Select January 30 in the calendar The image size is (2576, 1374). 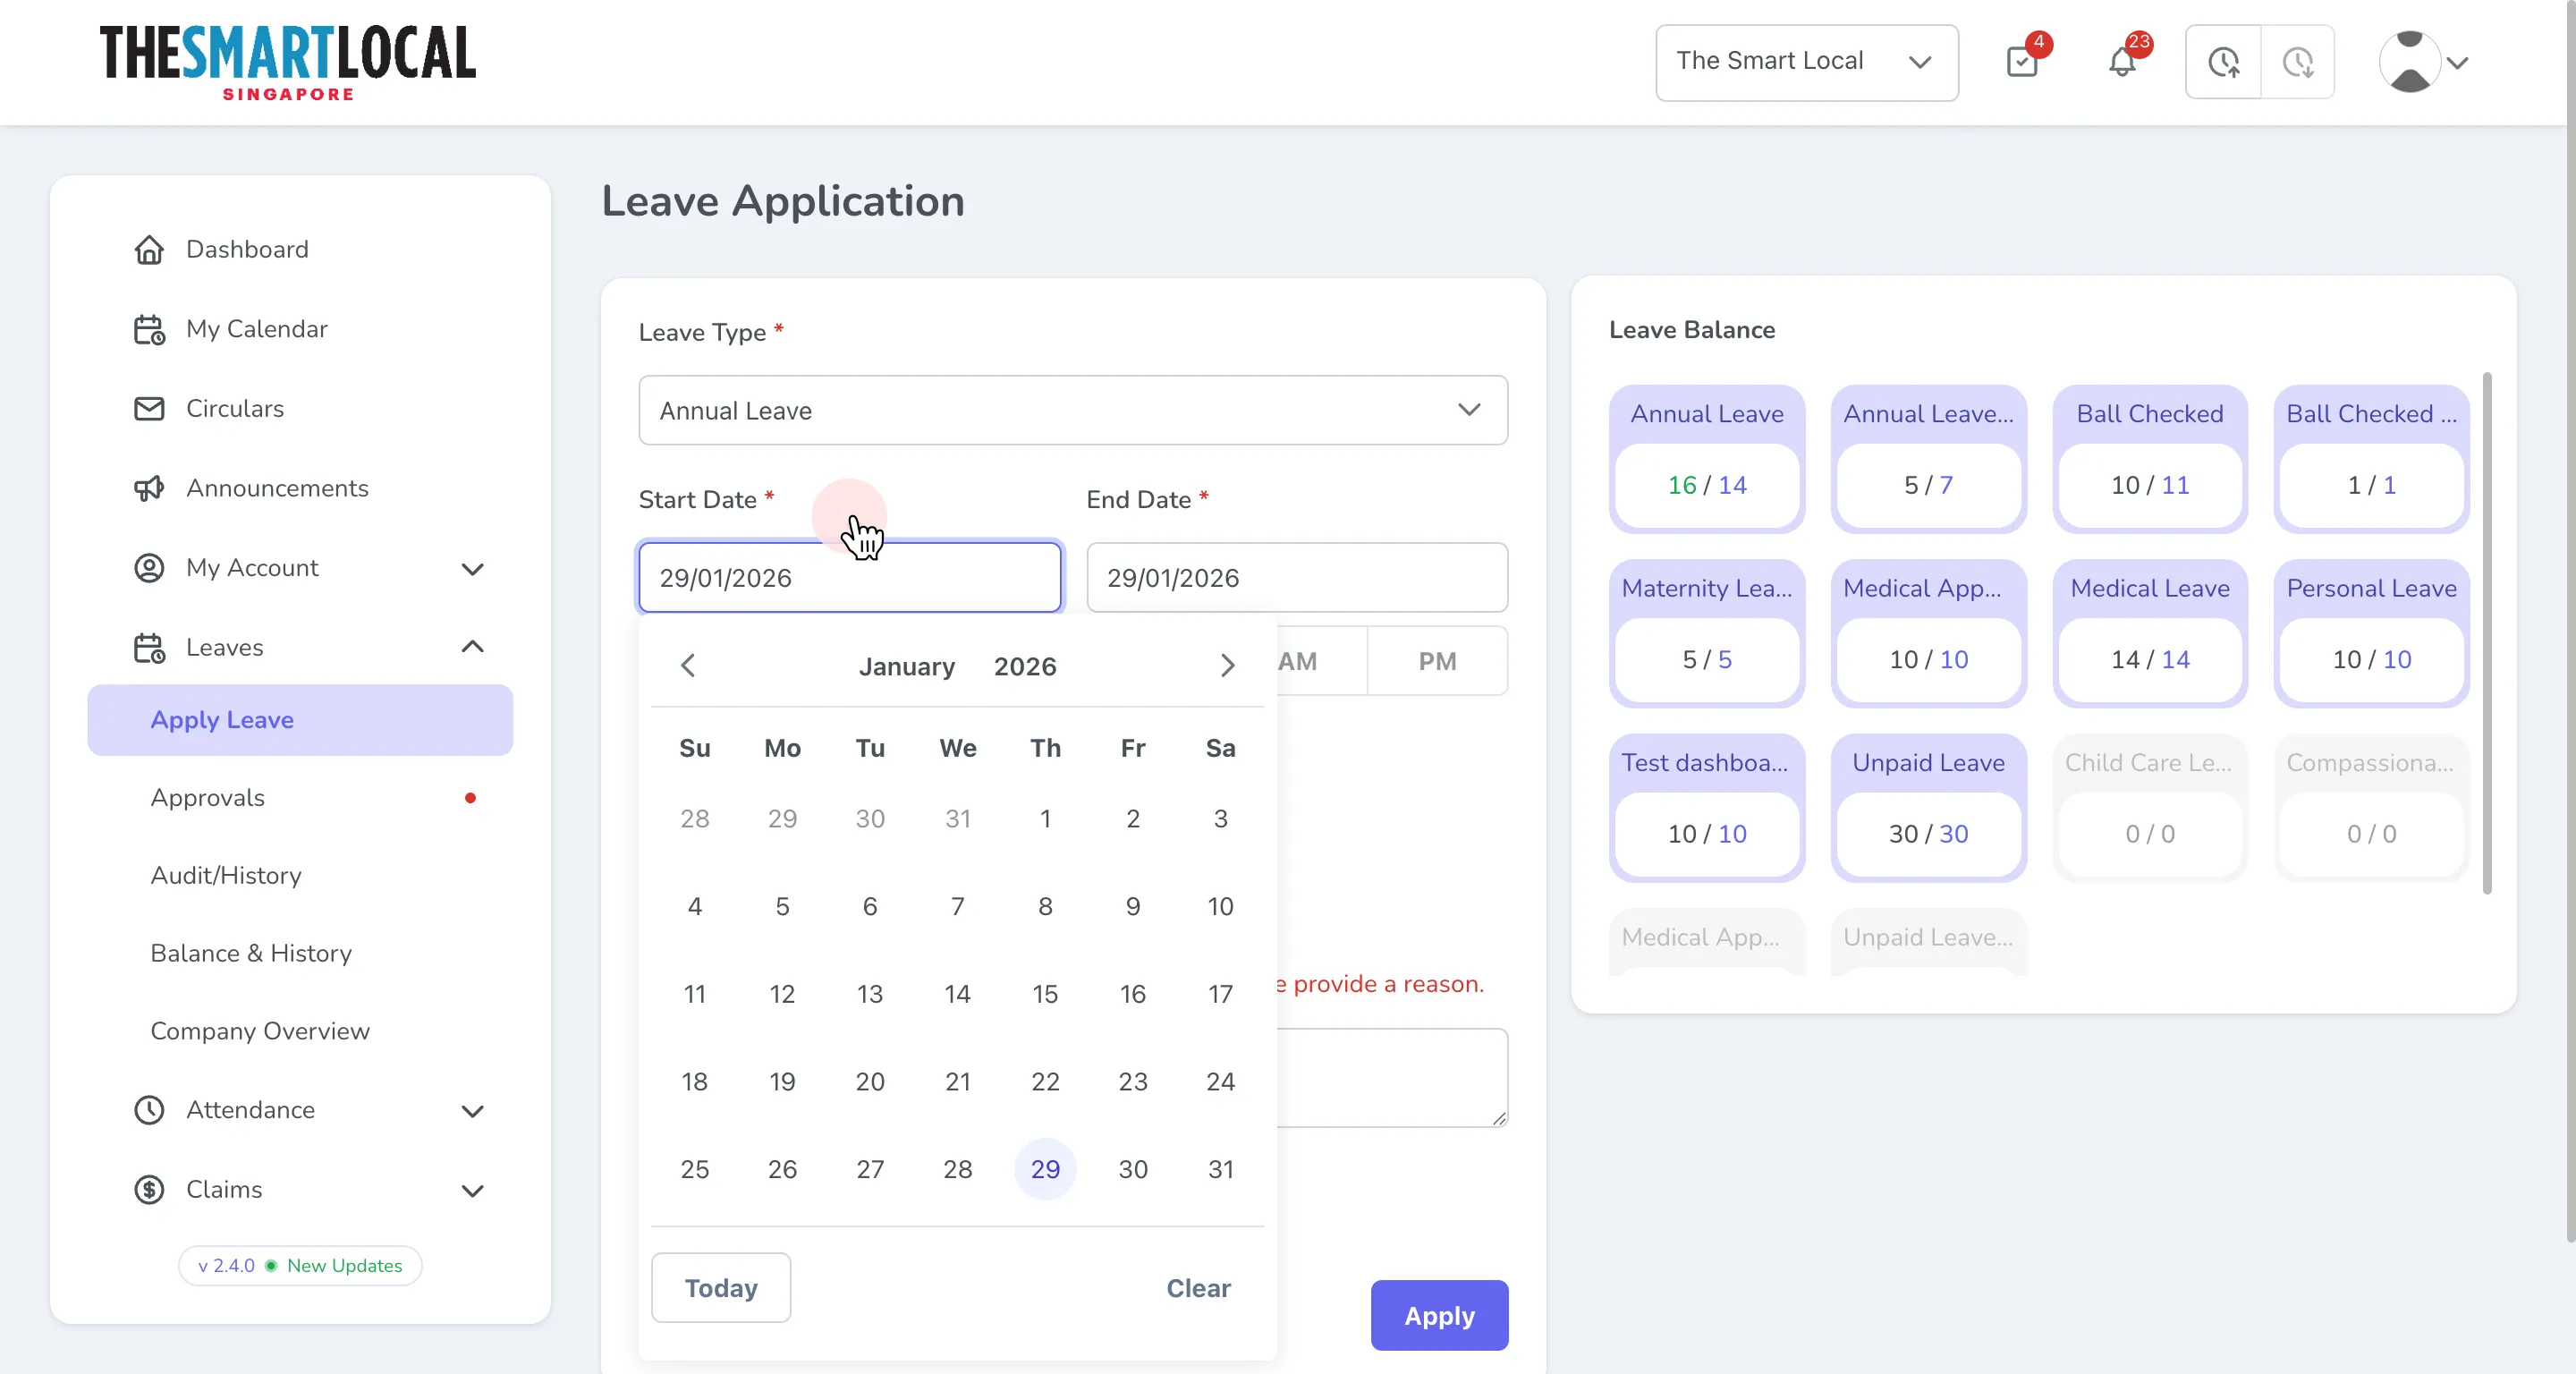click(1133, 1169)
